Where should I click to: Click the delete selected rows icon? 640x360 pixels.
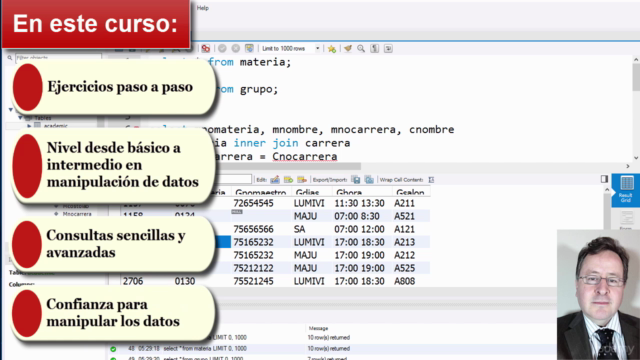tap(302, 180)
